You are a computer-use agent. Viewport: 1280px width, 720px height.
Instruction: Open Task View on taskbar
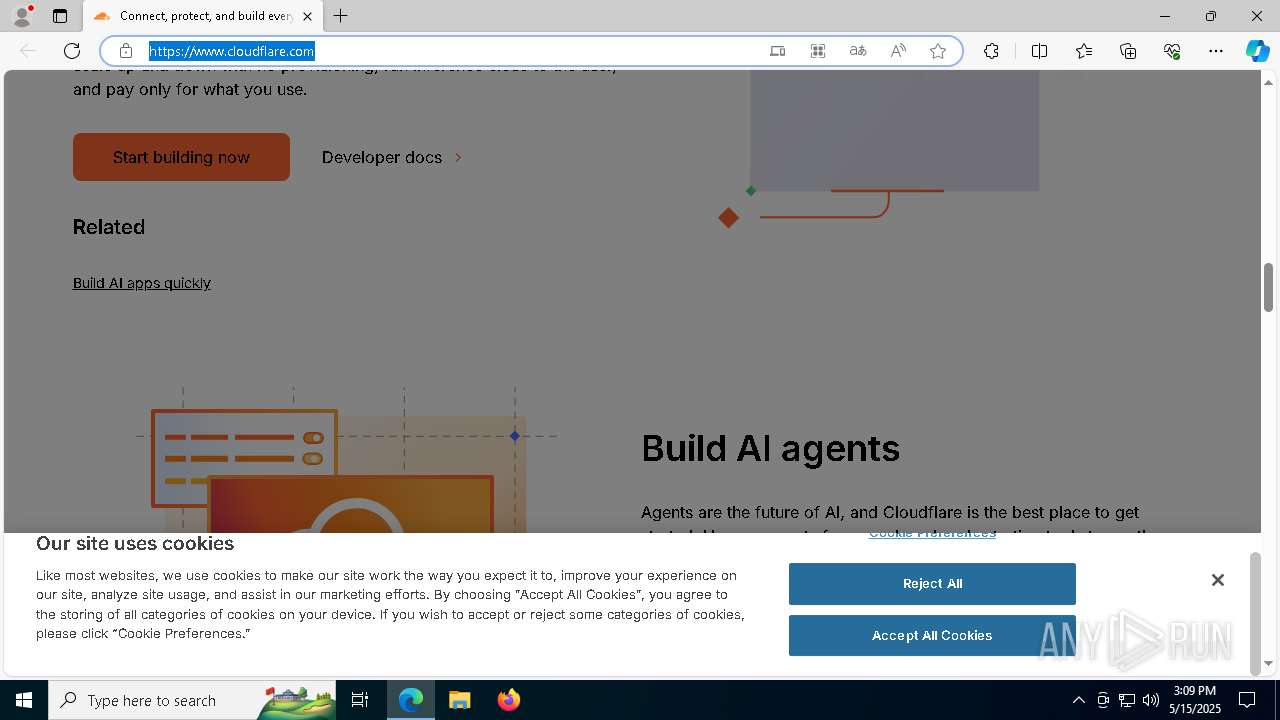[x=360, y=700]
